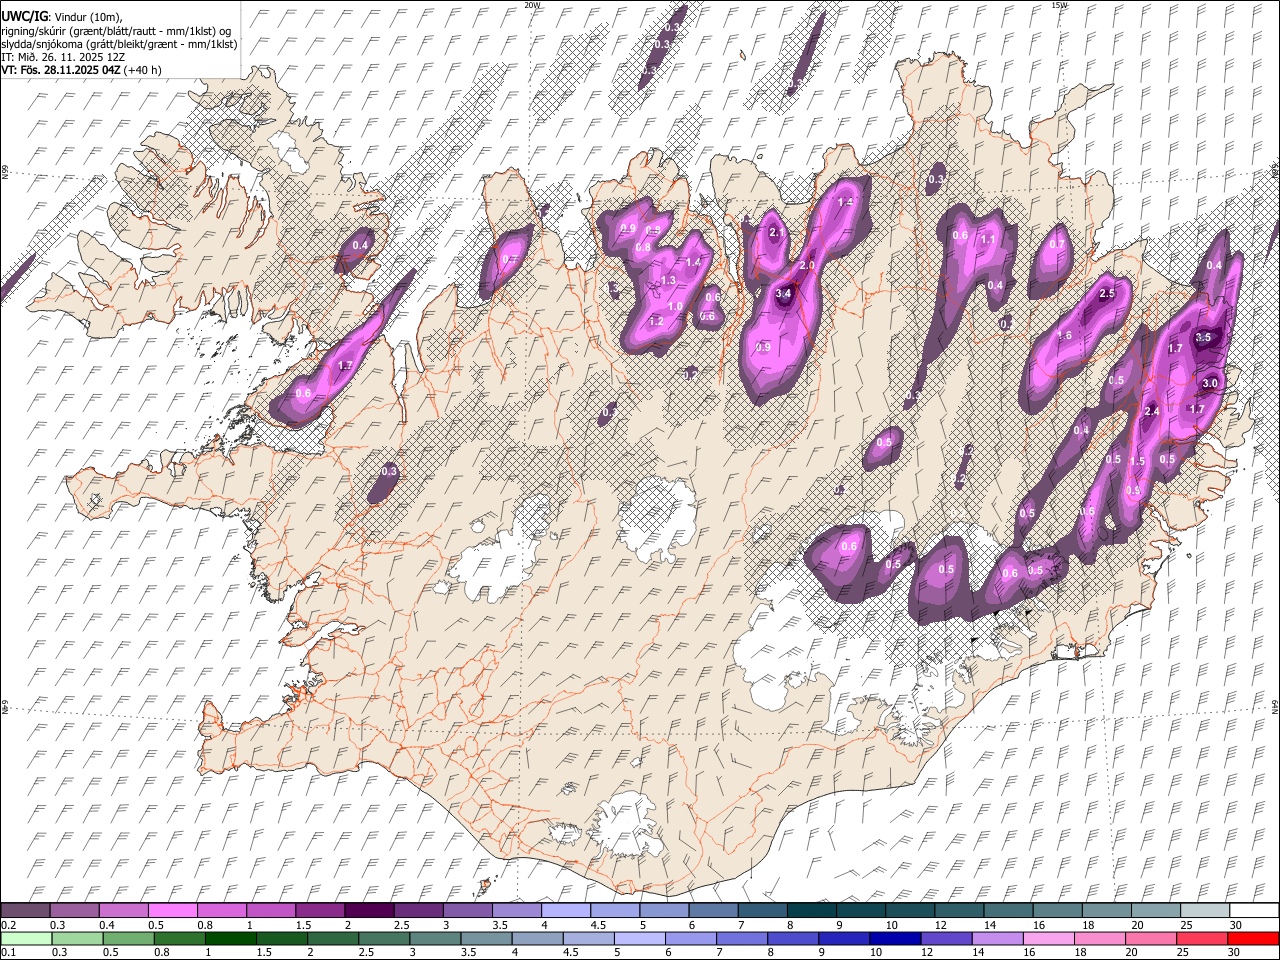This screenshot has height=960, width=1280.
Task: Click the 1.6 precipitation value label
Action: point(1065,335)
